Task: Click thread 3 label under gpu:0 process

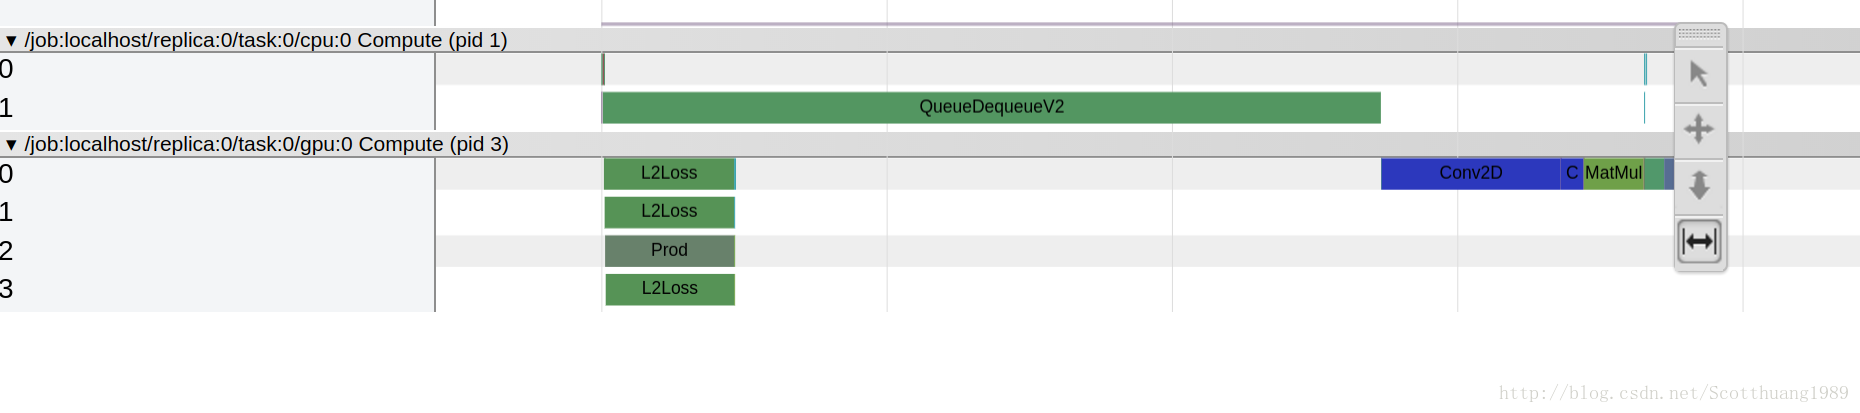Action: pyautogui.click(x=7, y=289)
